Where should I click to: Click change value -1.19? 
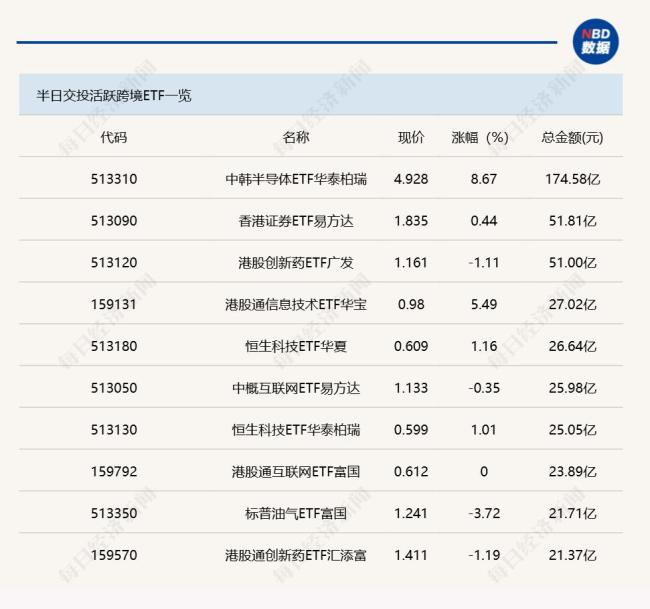[484, 555]
